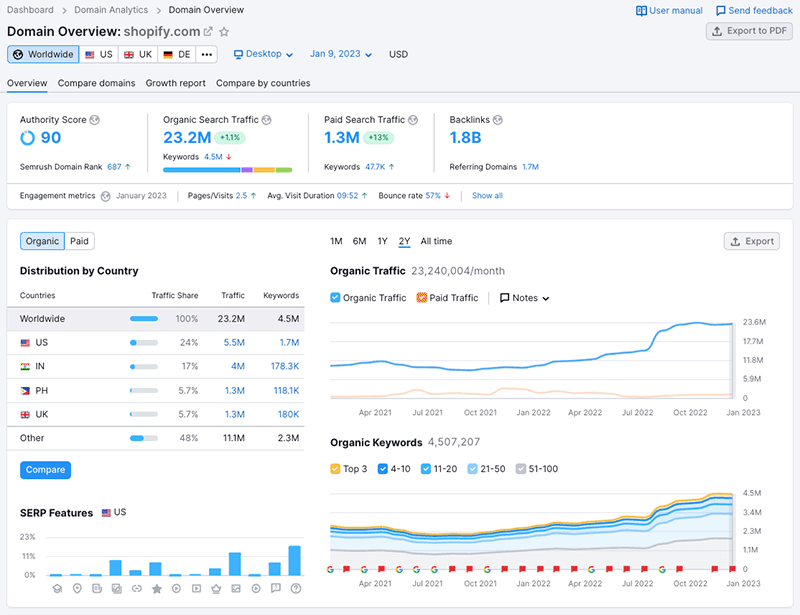
Task: Click the Authority Score info globe icon
Action: 94,120
